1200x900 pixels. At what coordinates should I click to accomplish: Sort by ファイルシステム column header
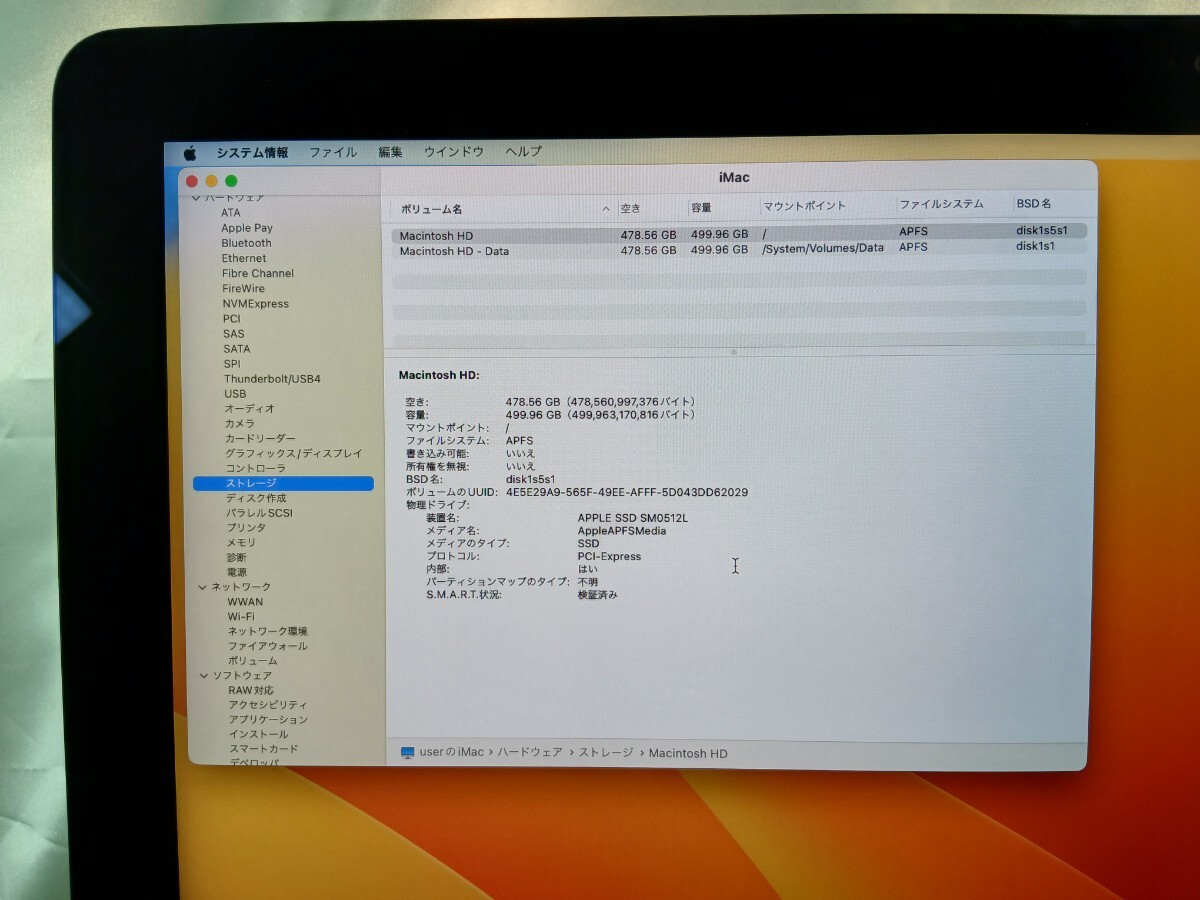click(x=941, y=204)
